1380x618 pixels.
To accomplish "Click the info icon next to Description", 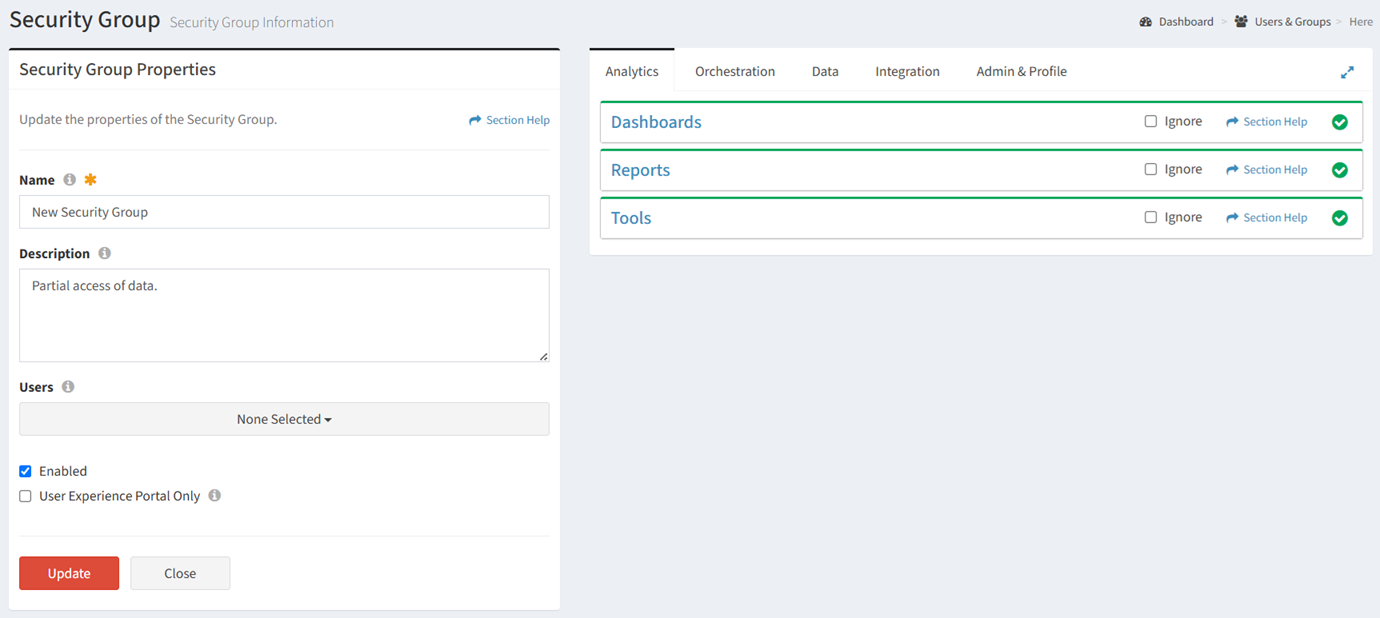I will (104, 254).
